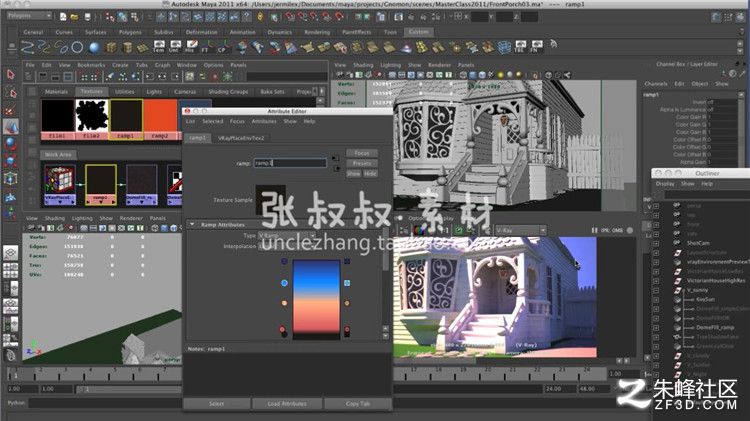Activate the blue cone Move tool in the toolbox

pyautogui.click(x=11, y=127)
